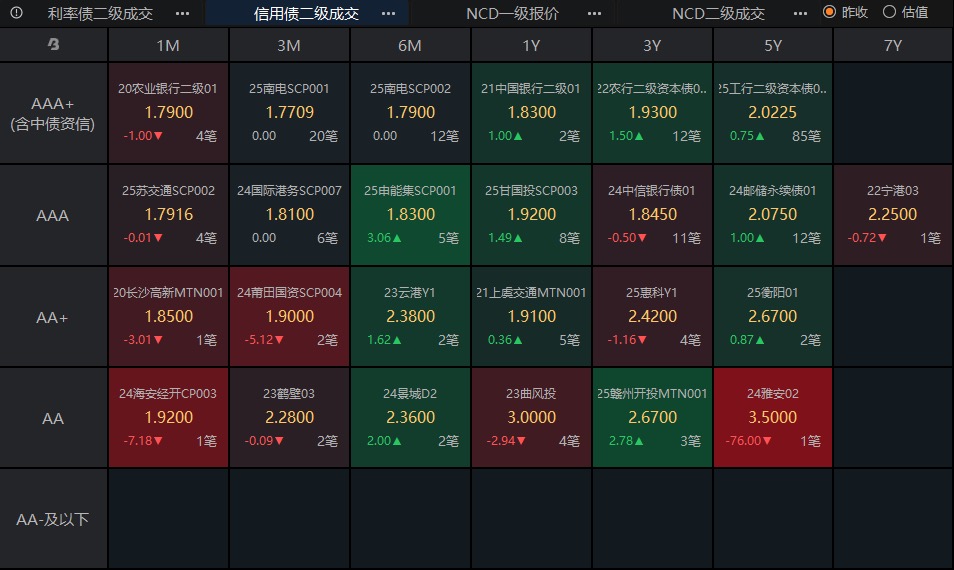Click 23曲风投 in the AA row

(531, 394)
